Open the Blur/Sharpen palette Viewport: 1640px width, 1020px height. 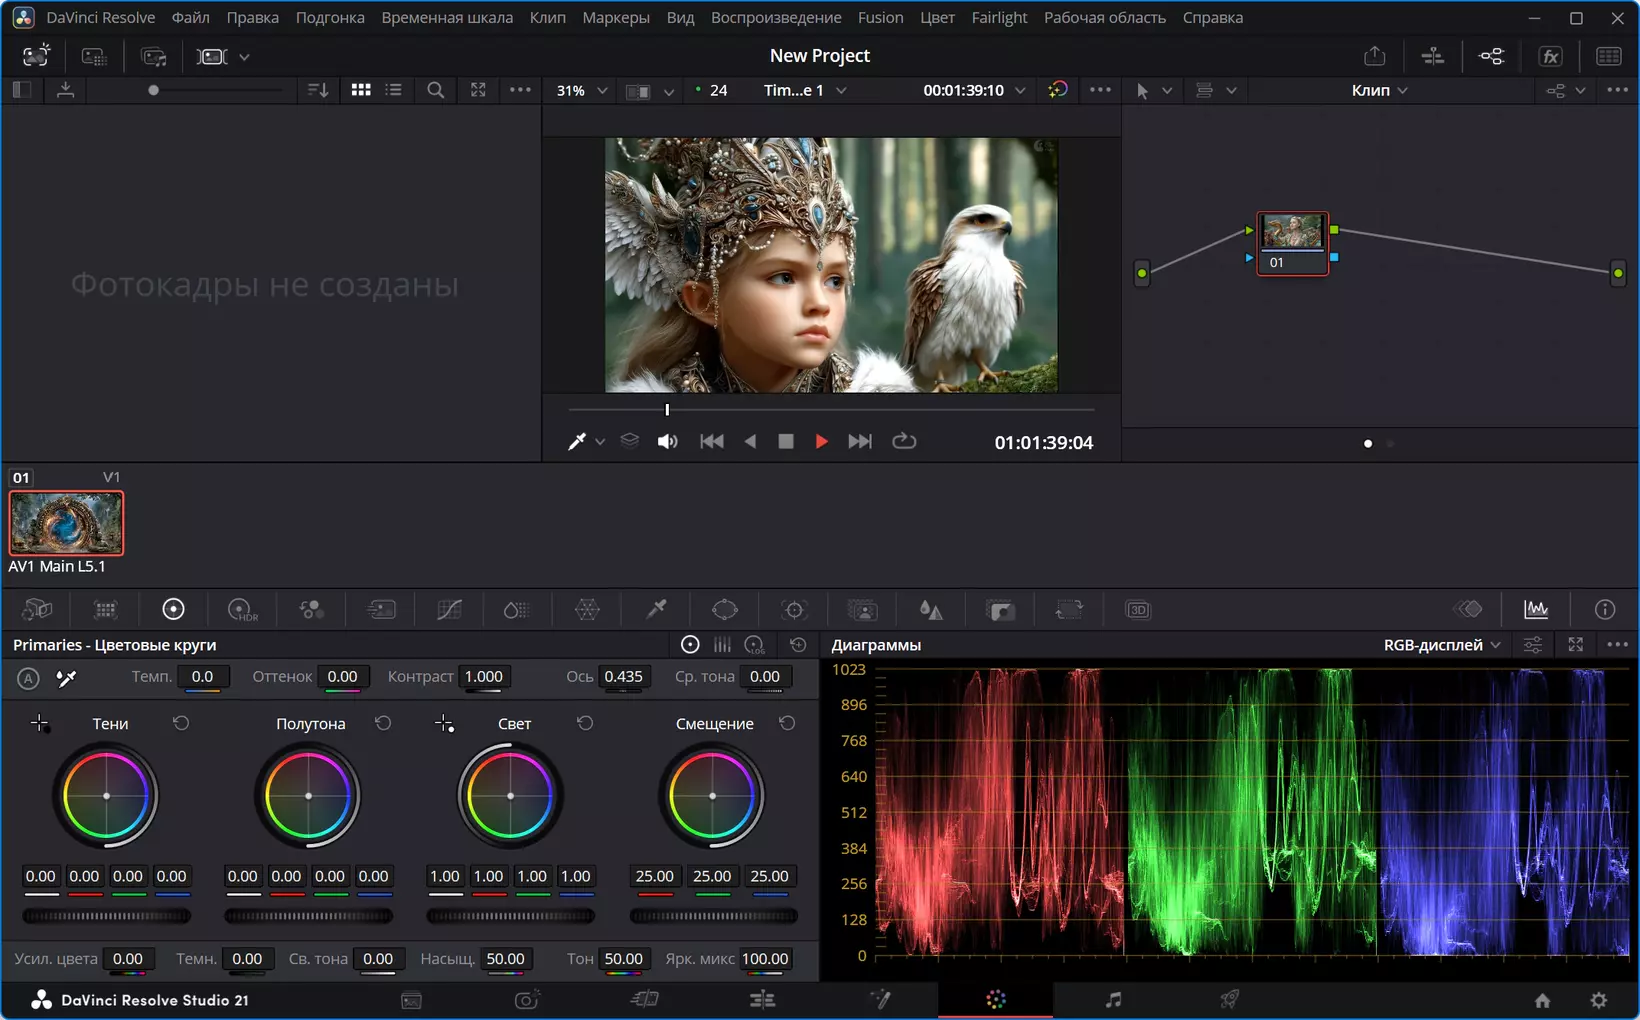point(931,610)
